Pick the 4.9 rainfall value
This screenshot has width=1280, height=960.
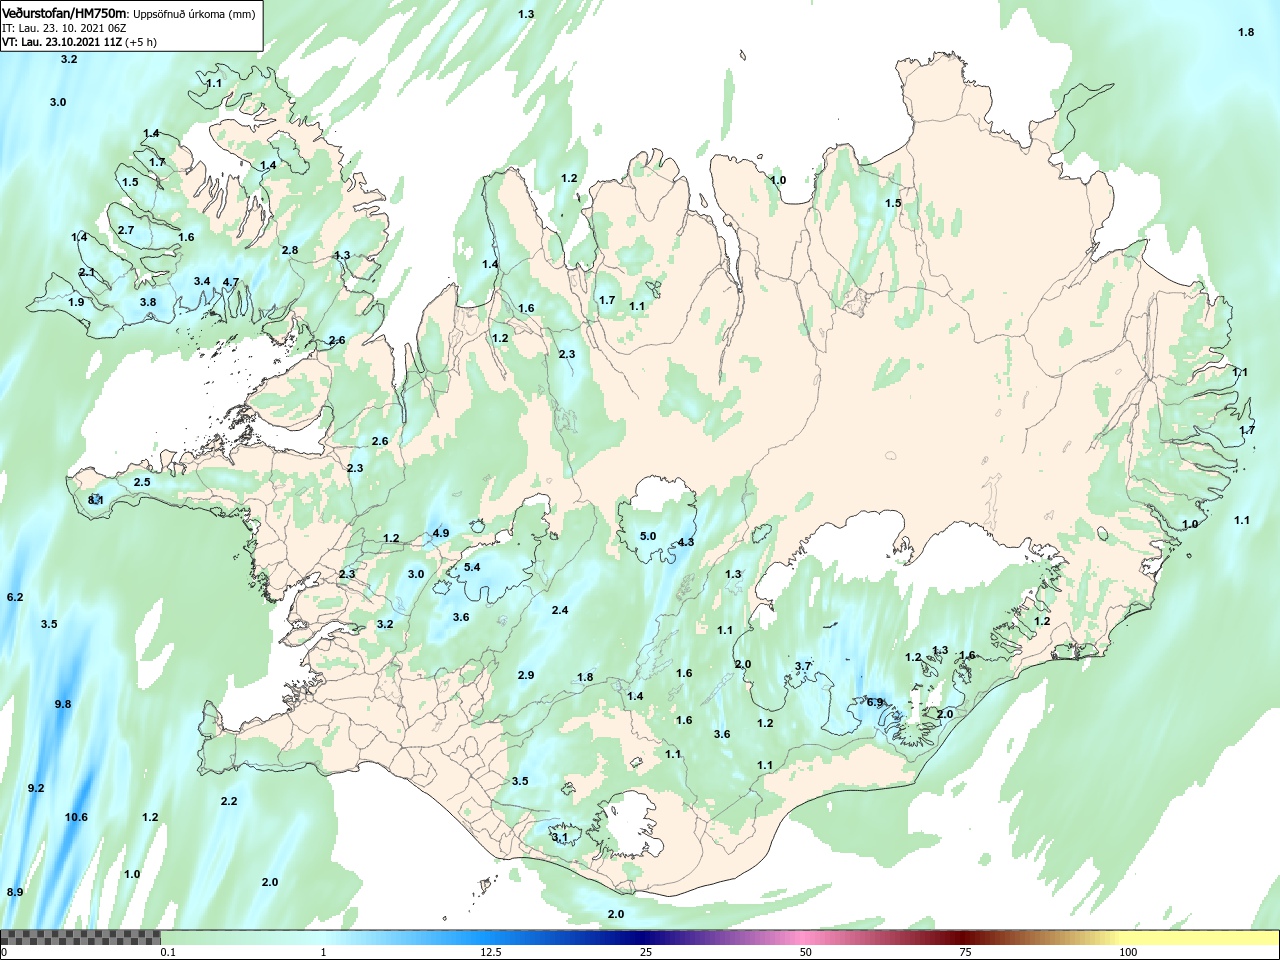[x=441, y=533]
